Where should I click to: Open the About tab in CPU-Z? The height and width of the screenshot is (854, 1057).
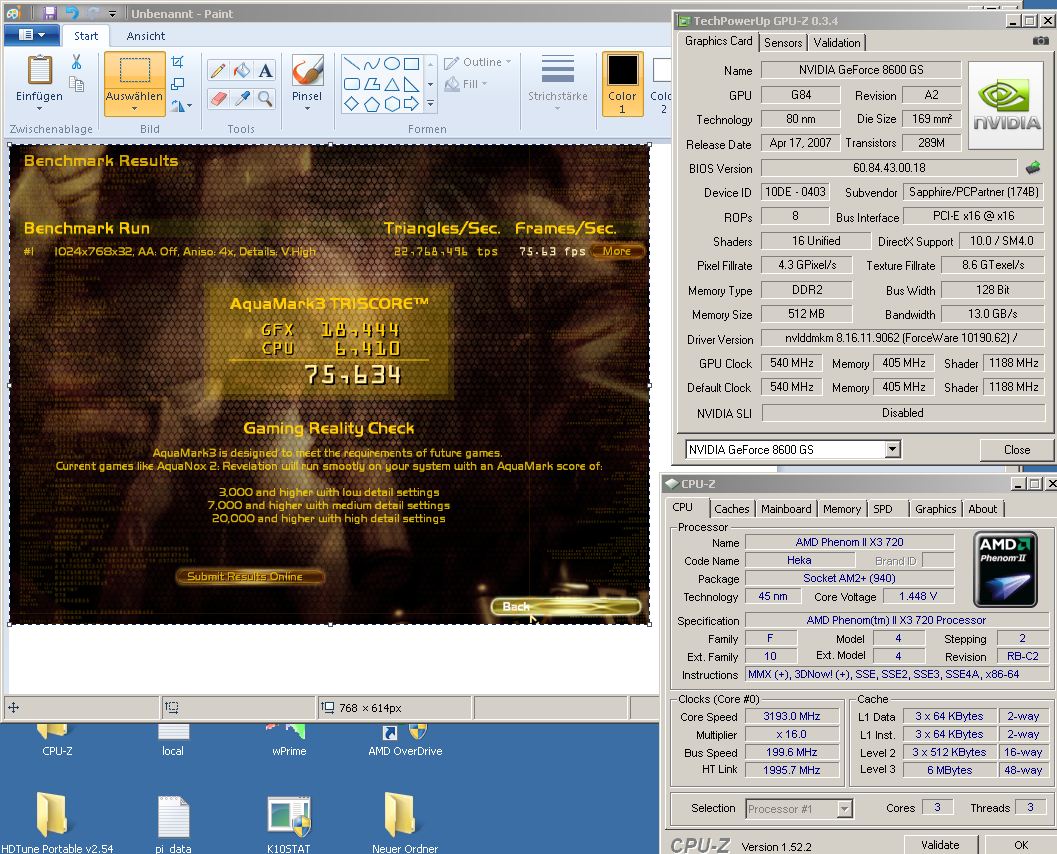(x=982, y=509)
